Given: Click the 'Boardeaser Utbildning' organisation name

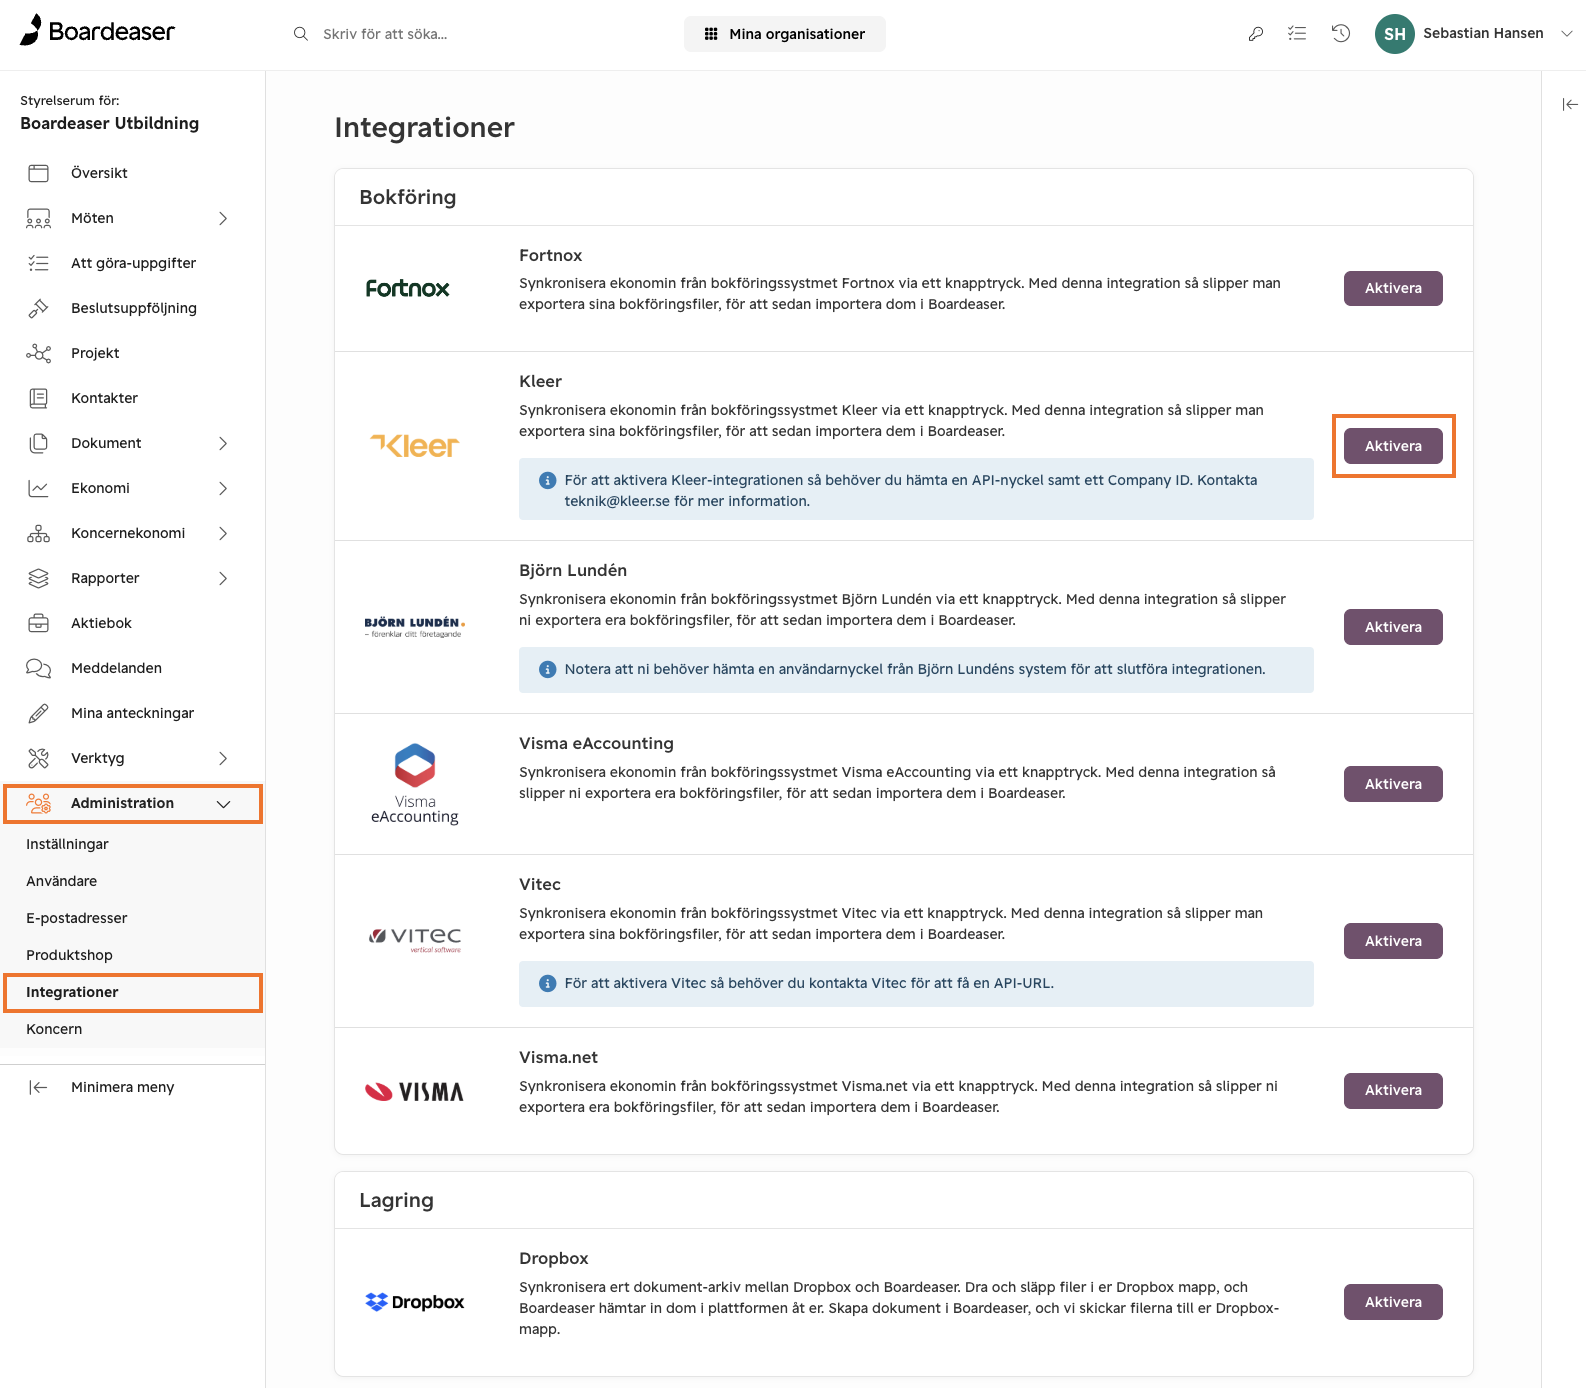Looking at the screenshot, I should (x=110, y=123).
